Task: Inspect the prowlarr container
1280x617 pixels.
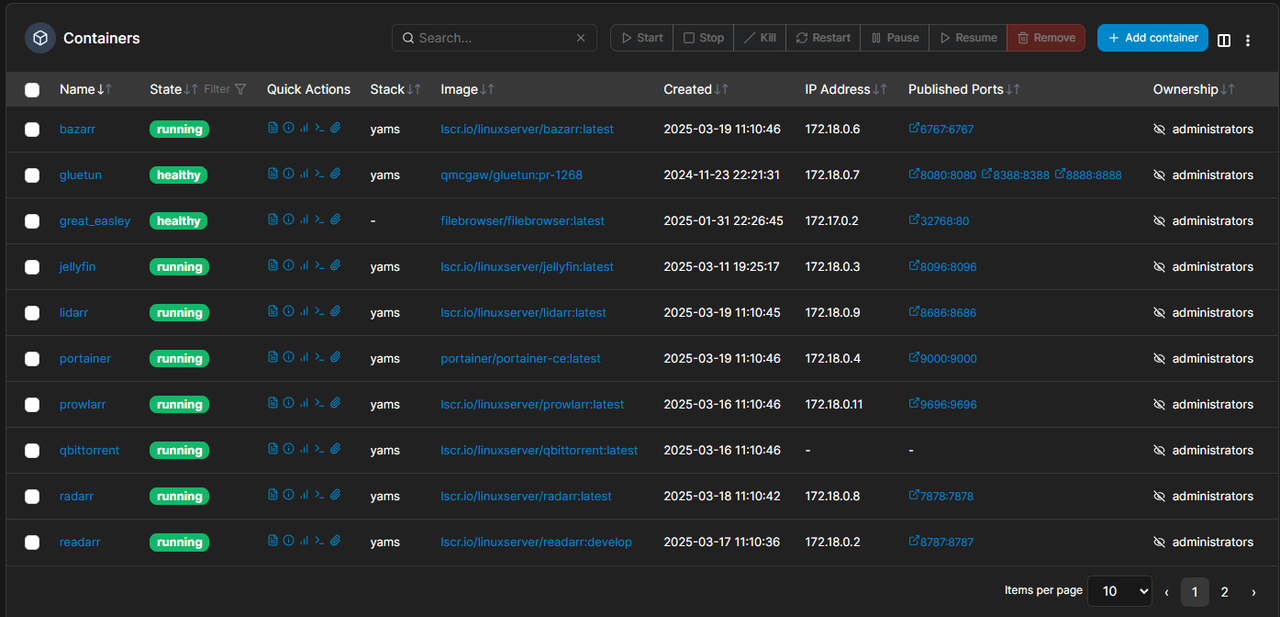Action: (x=288, y=404)
